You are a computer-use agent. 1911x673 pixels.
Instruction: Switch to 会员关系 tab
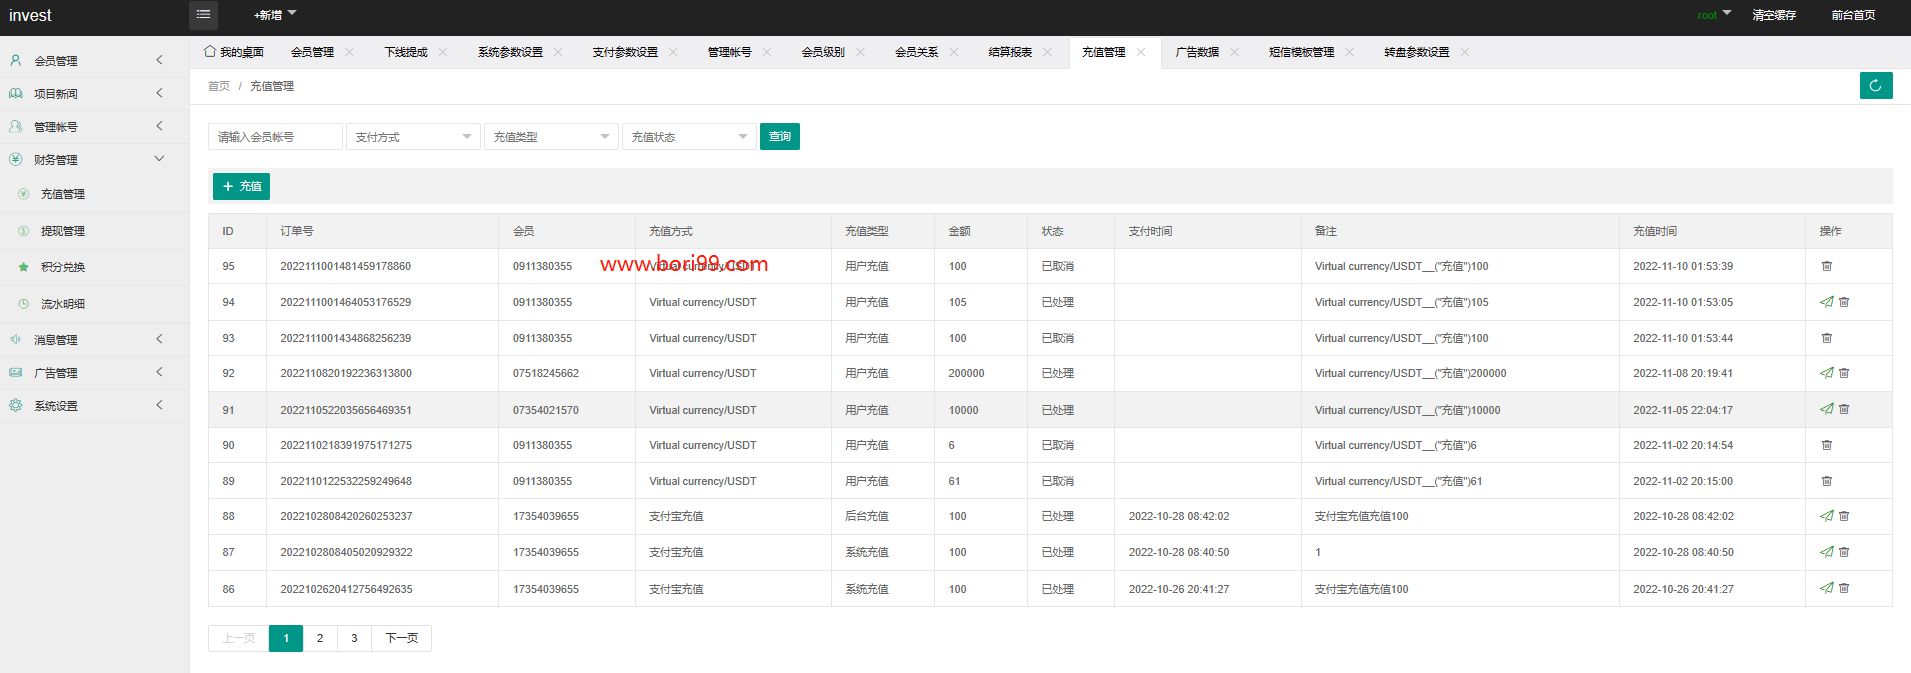(x=917, y=52)
